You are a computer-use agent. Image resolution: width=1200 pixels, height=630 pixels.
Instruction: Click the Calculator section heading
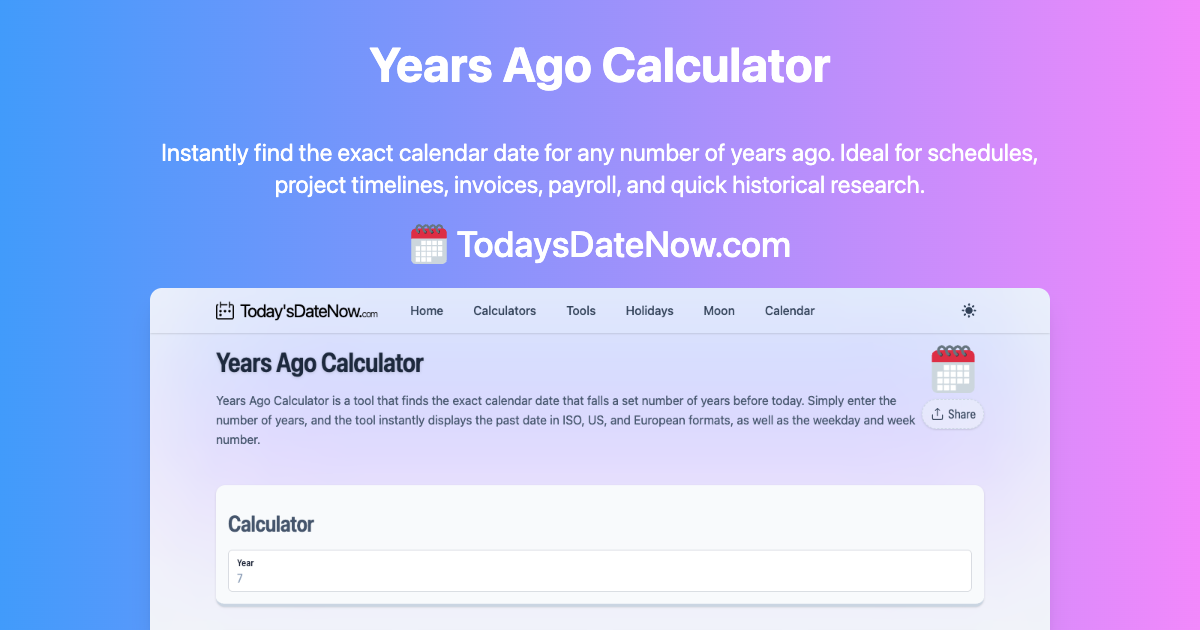pos(271,524)
